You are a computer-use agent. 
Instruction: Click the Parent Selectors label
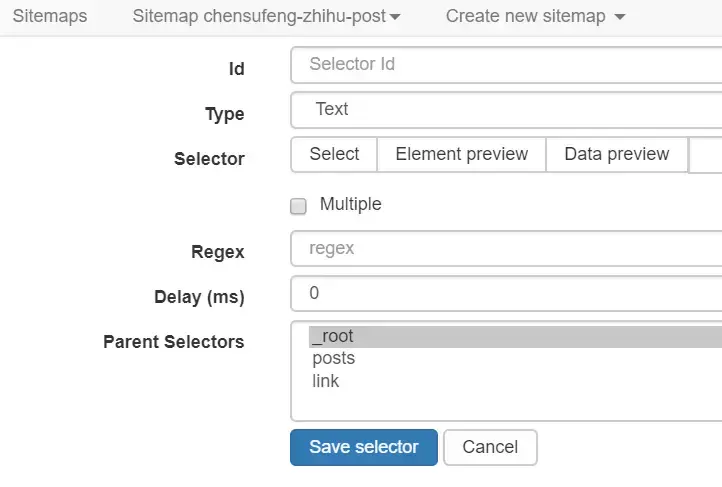coord(173,342)
